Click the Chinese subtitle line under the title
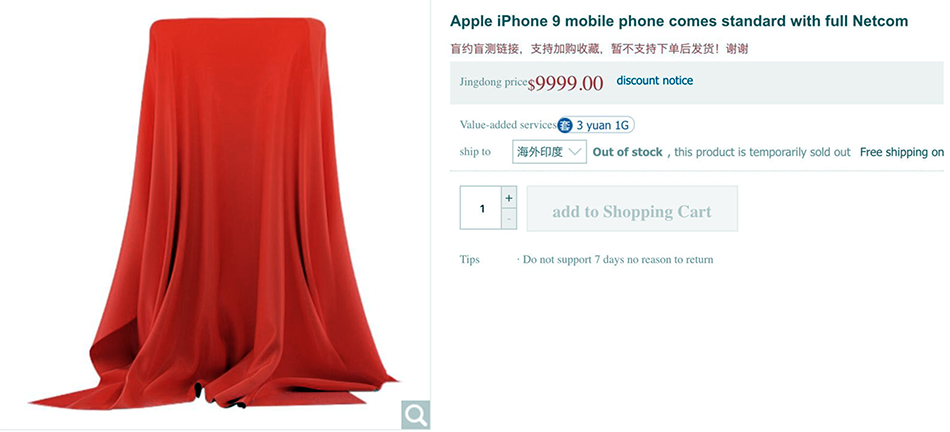Screen dimensions: 950x432 tap(599, 49)
